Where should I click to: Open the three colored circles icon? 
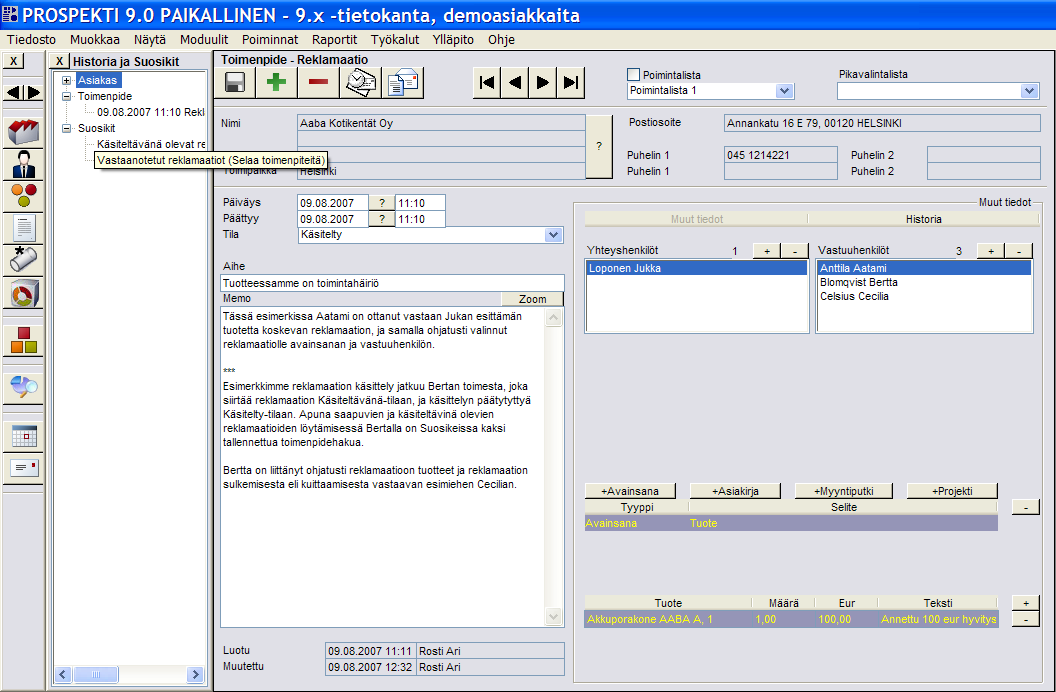[x=24, y=195]
